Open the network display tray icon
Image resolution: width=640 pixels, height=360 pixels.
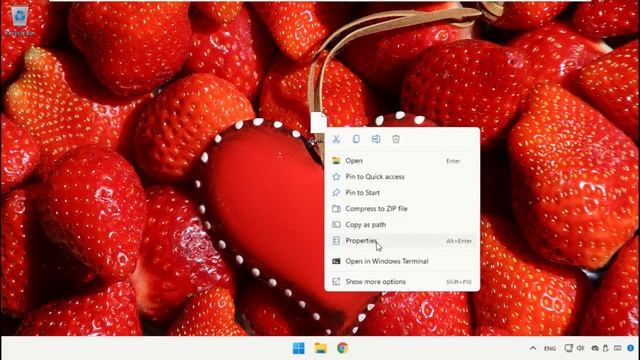pyautogui.click(x=568, y=348)
